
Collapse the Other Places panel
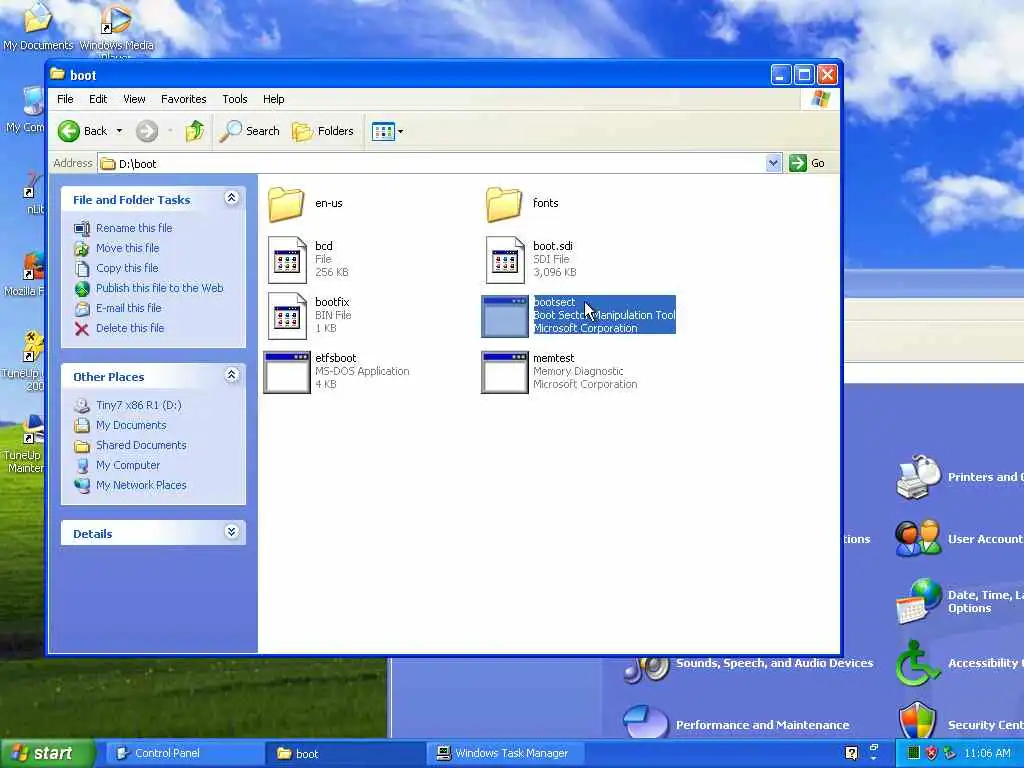pos(231,375)
